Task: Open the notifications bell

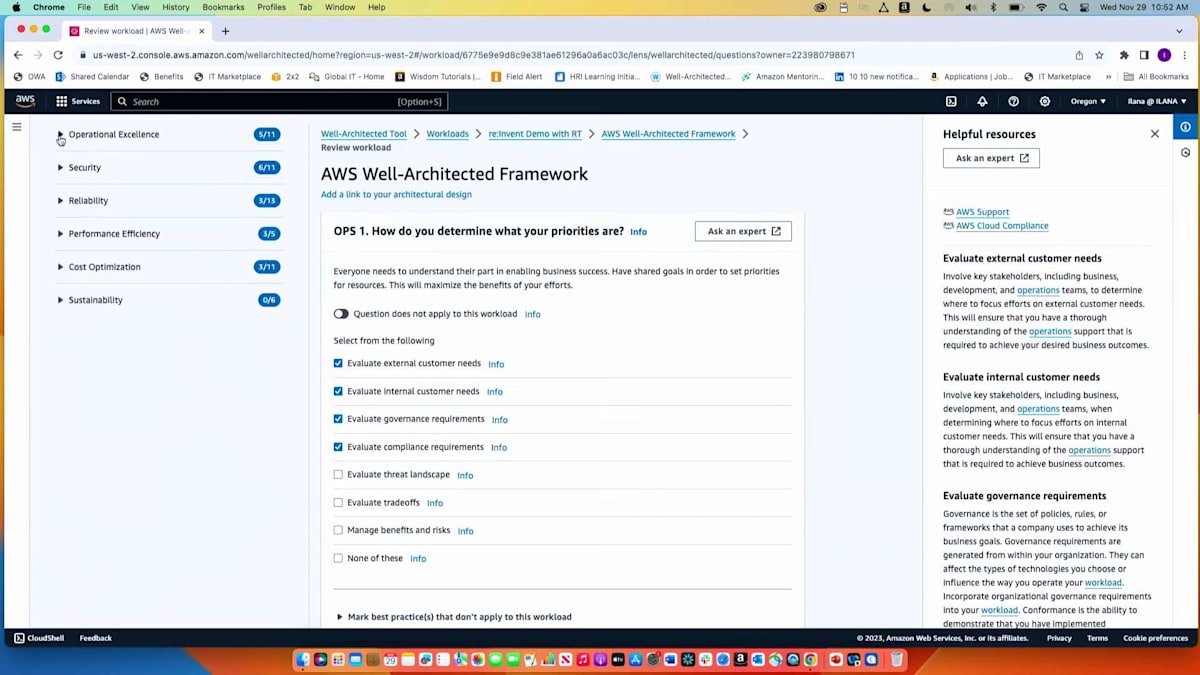Action: (982, 101)
